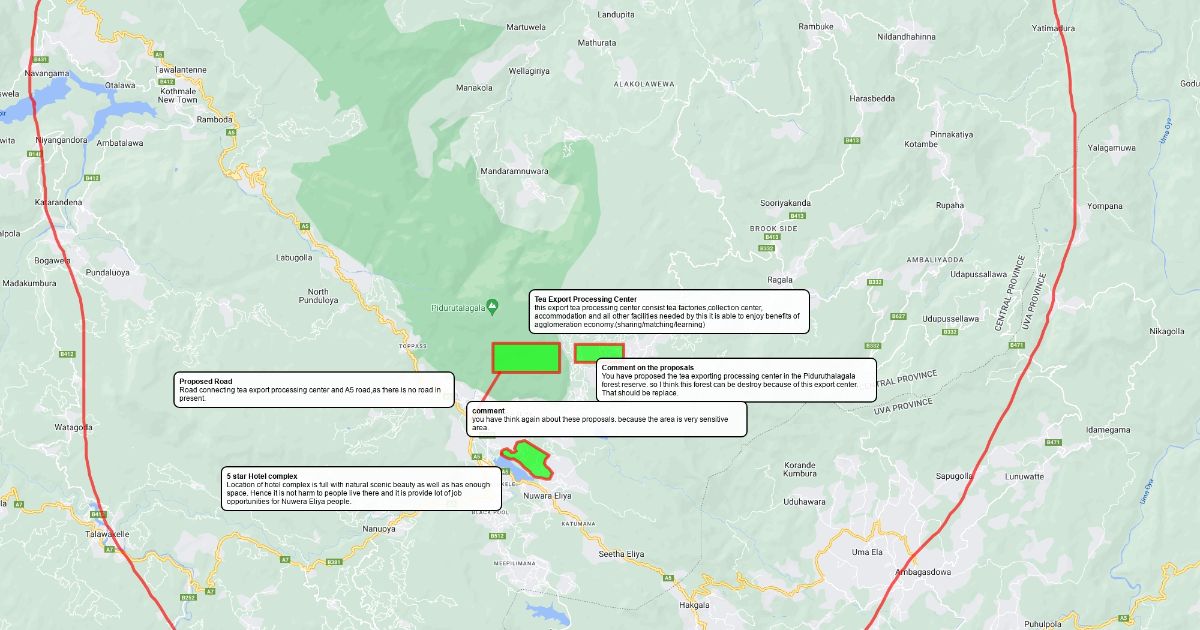Click the Ragala place label
Viewport: 1200px width, 630px height.
point(780,280)
